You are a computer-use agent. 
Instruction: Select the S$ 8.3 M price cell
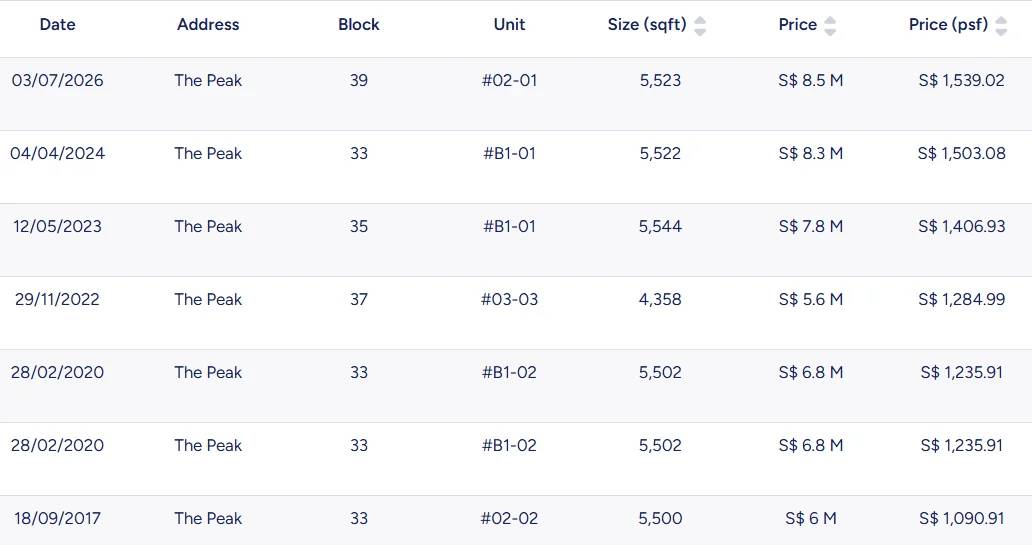(x=811, y=153)
